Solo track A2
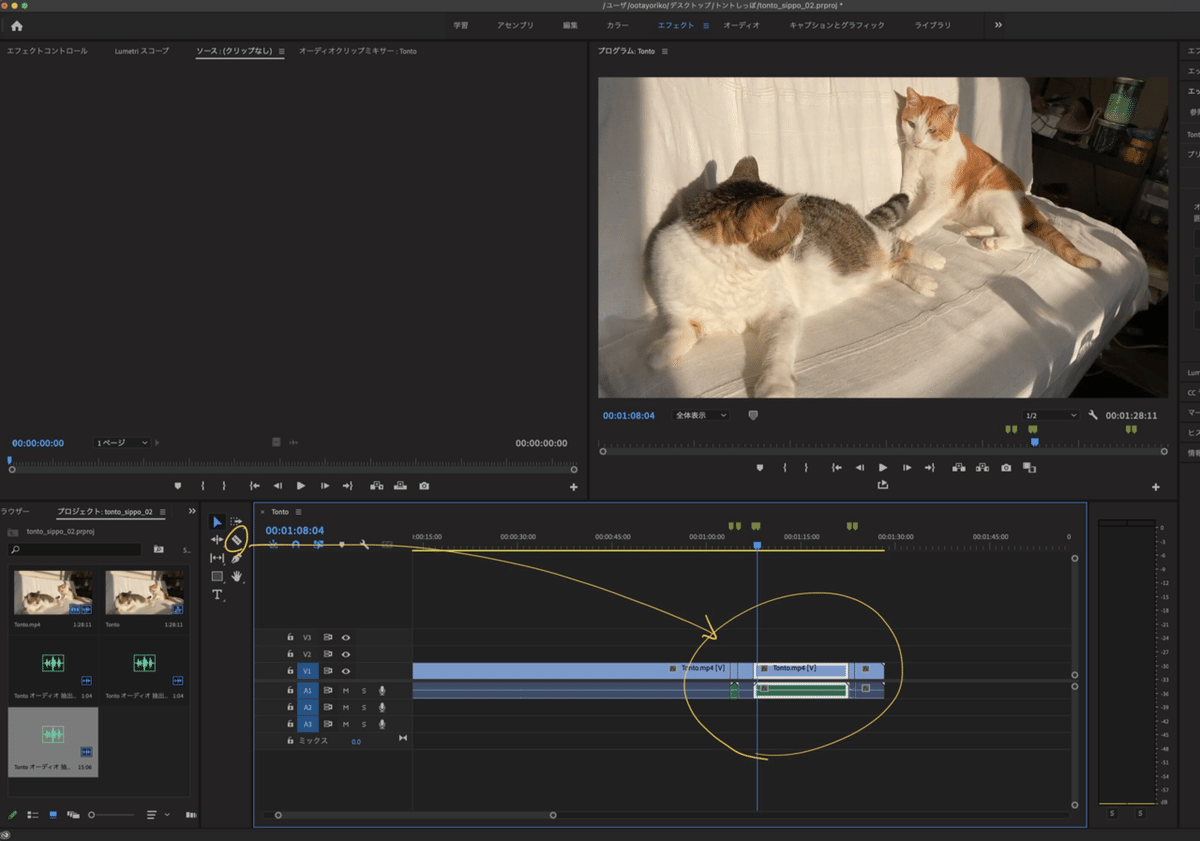 point(364,707)
